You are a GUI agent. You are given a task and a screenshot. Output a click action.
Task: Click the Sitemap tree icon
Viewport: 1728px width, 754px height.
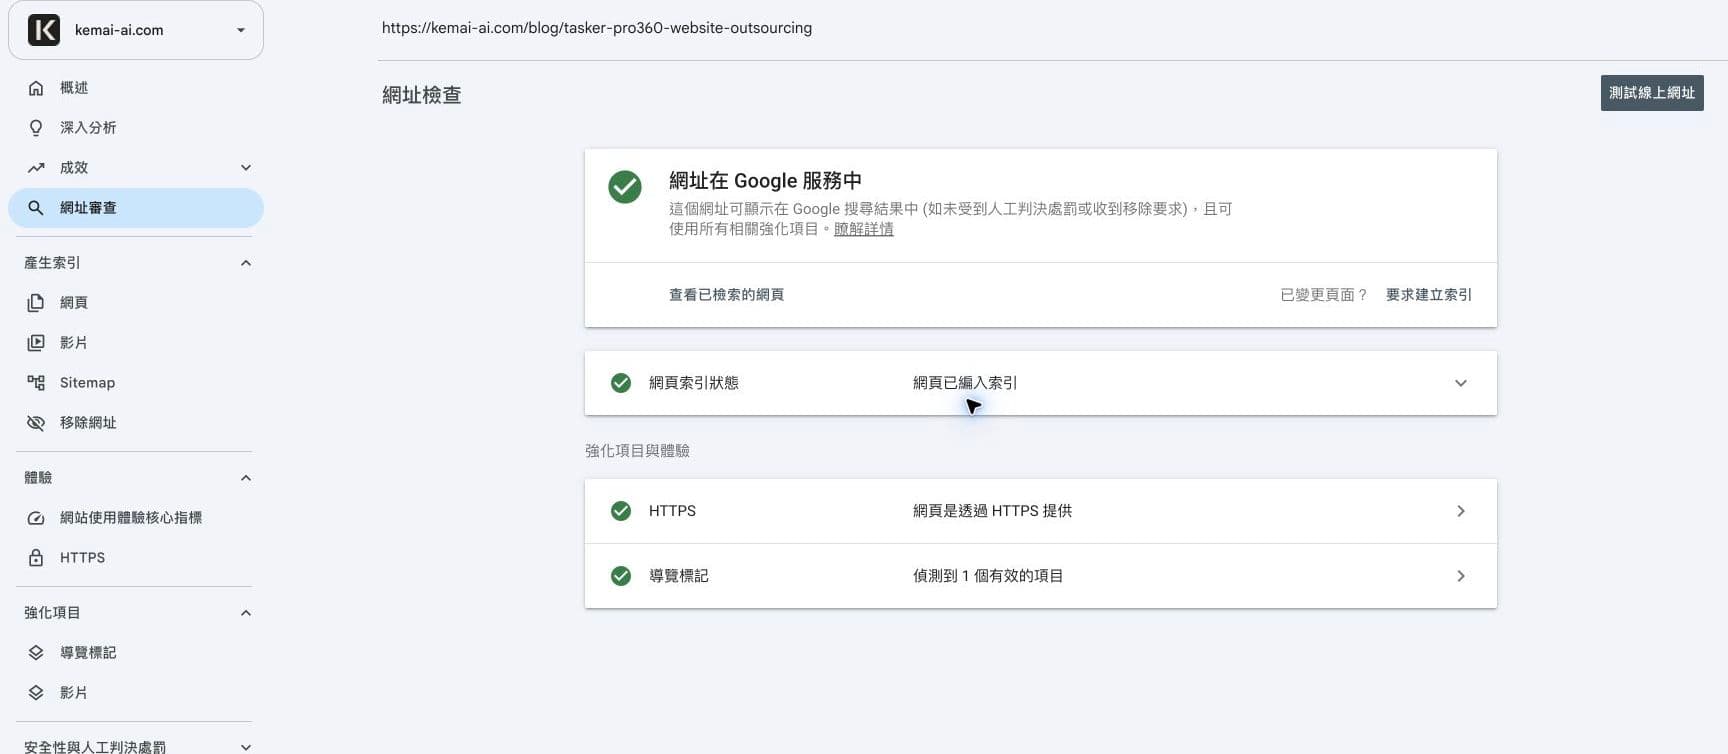pyautogui.click(x=36, y=383)
